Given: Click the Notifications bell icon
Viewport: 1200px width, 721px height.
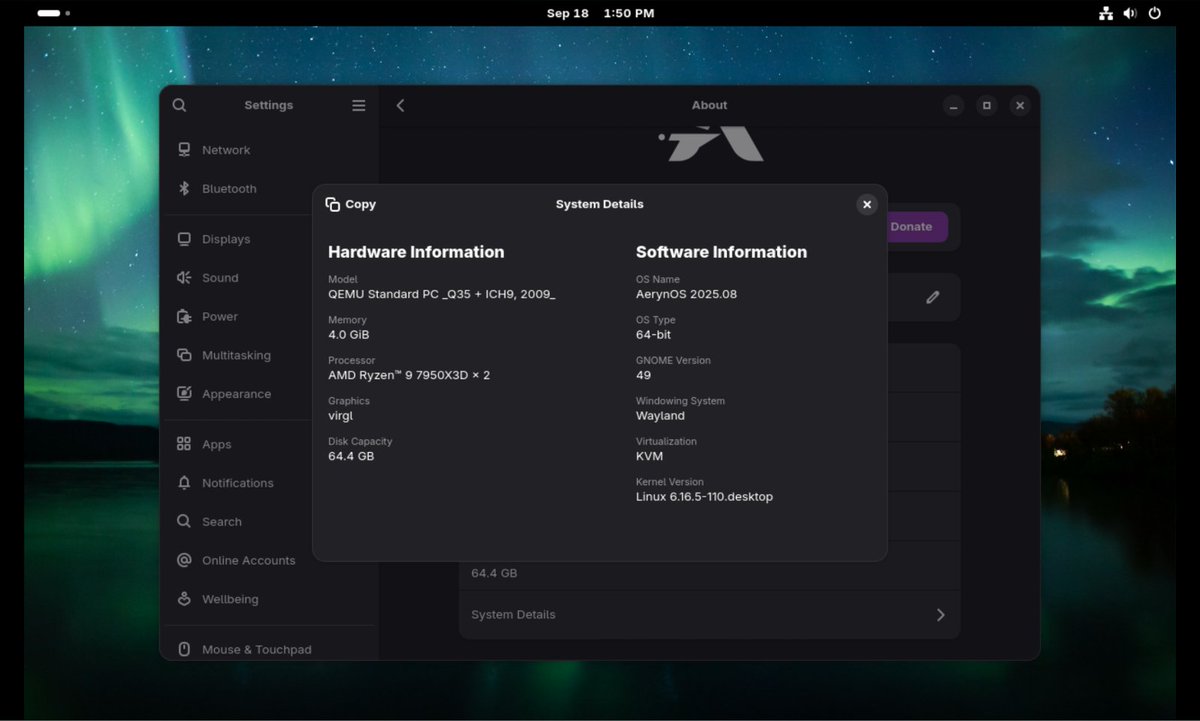Looking at the screenshot, I should tap(184, 483).
